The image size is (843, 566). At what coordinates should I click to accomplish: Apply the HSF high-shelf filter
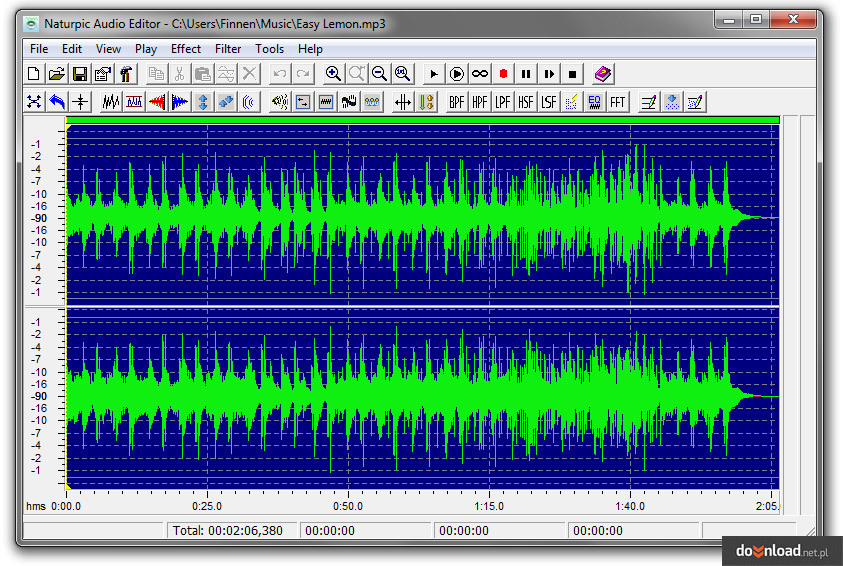coord(526,102)
